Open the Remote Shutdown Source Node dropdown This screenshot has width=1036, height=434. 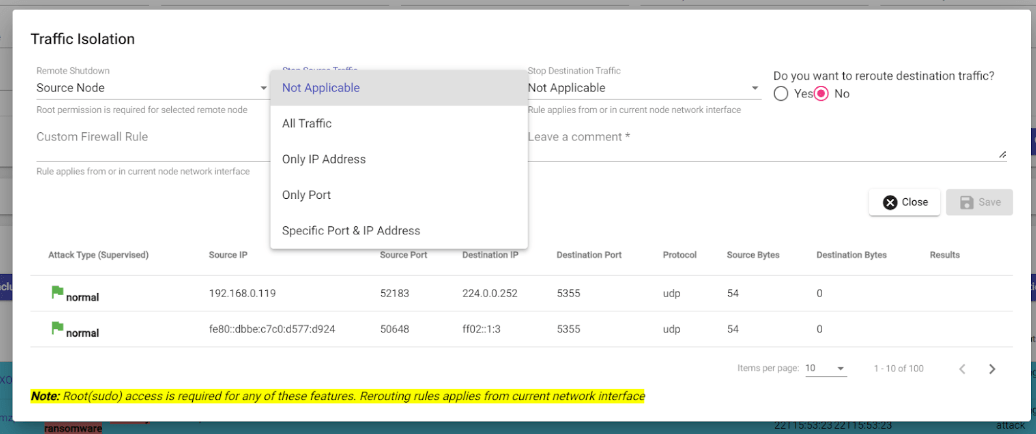click(x=150, y=88)
